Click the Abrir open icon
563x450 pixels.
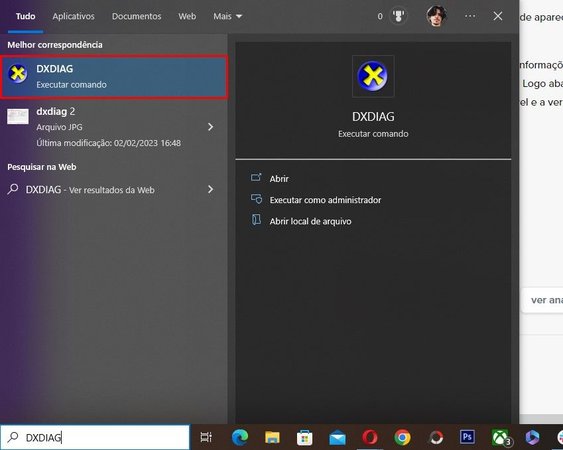coord(256,177)
